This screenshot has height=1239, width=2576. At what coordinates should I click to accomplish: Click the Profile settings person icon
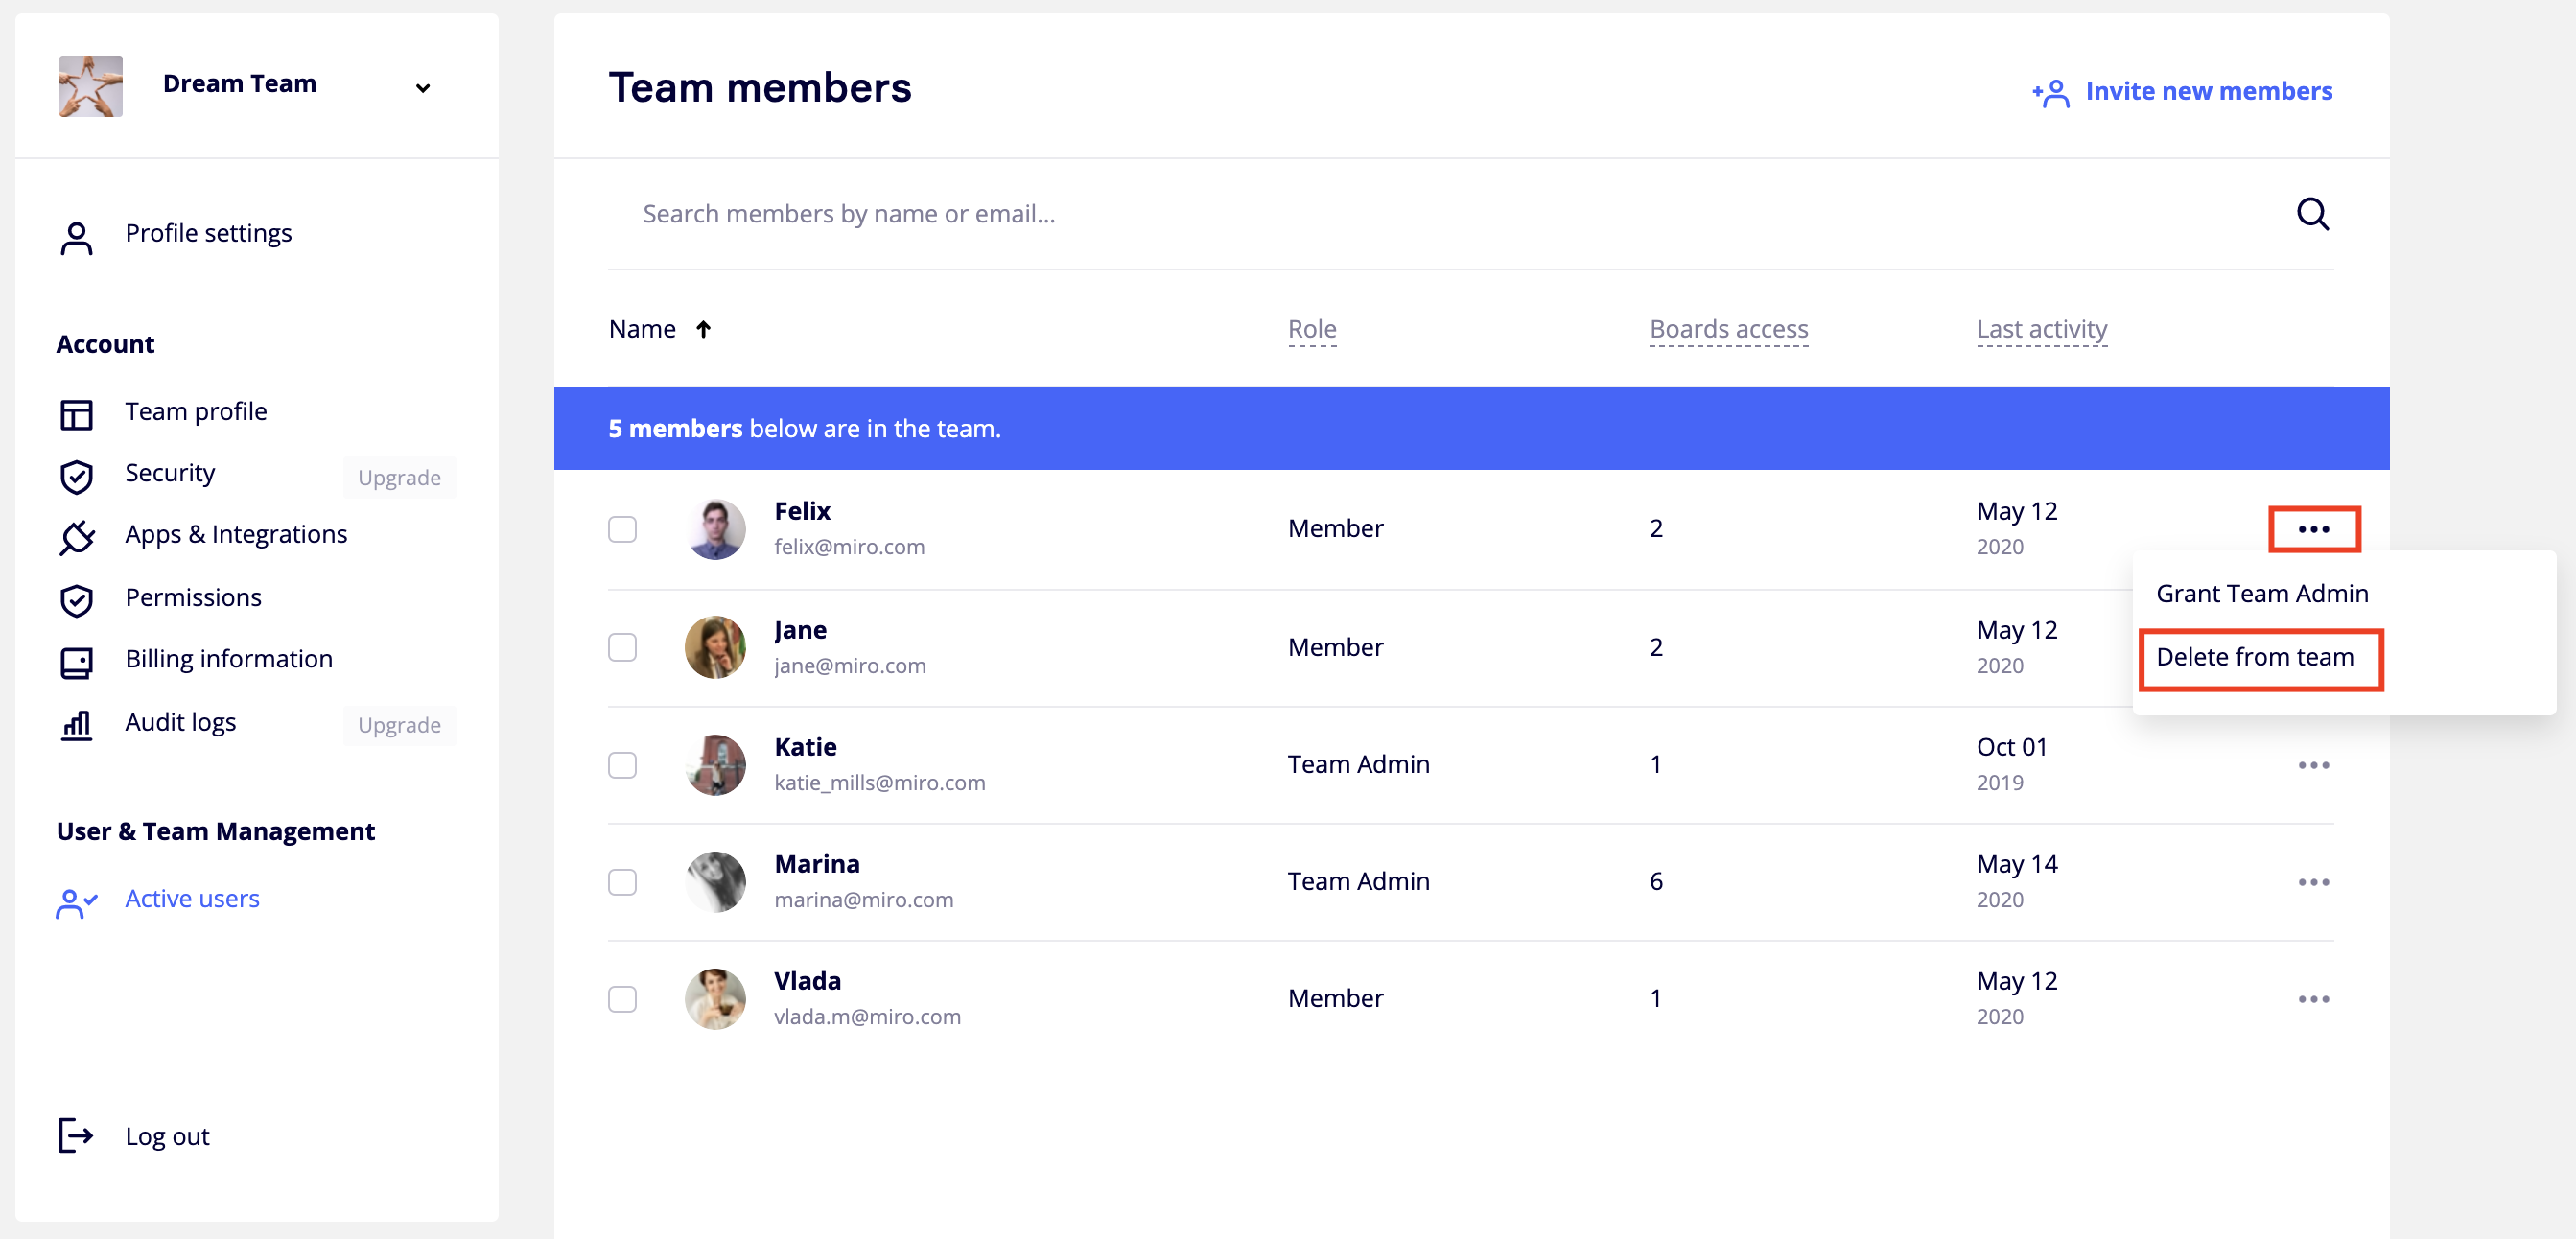[76, 238]
